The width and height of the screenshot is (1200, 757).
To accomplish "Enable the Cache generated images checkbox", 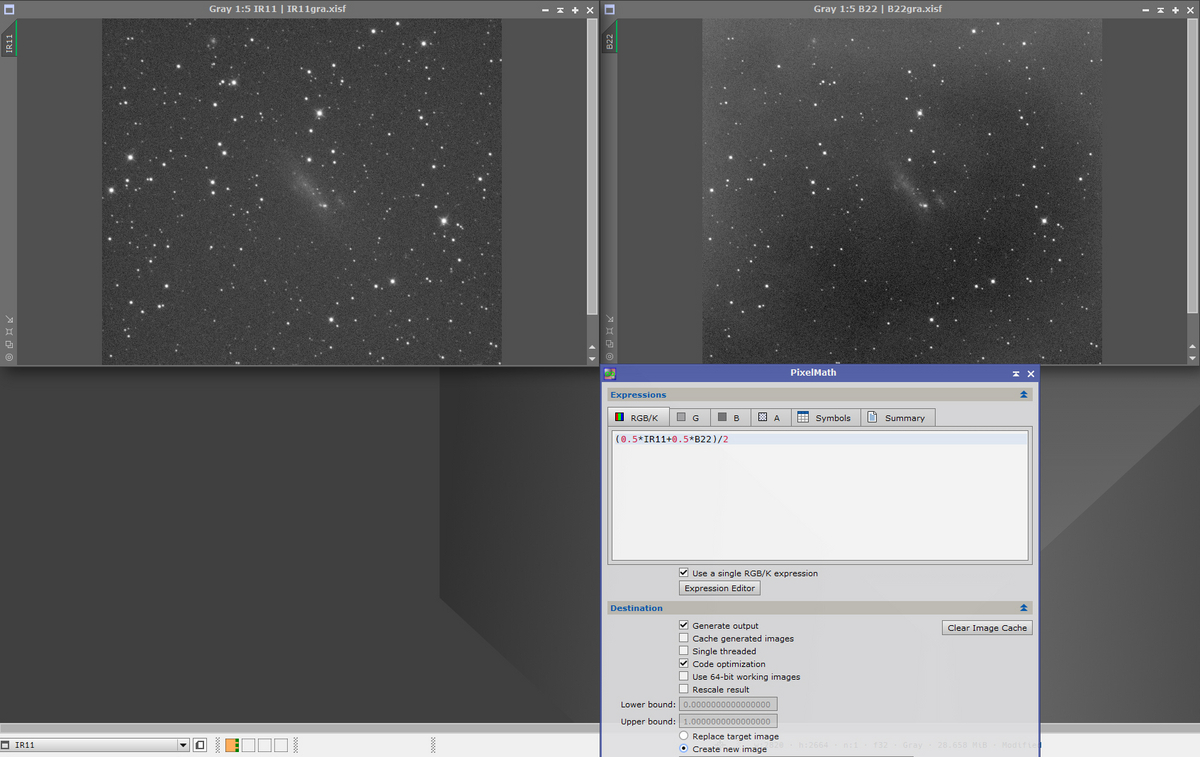I will click(x=684, y=638).
